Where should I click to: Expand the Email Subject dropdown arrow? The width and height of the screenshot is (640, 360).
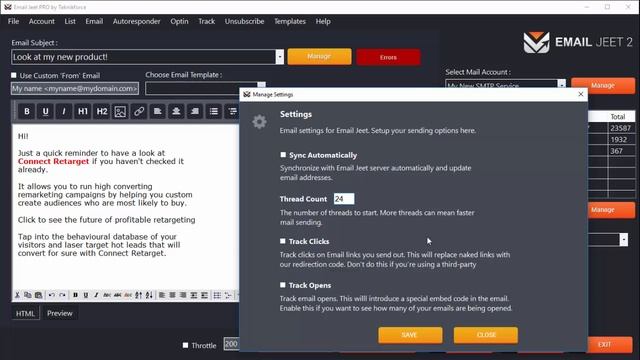coord(280,57)
